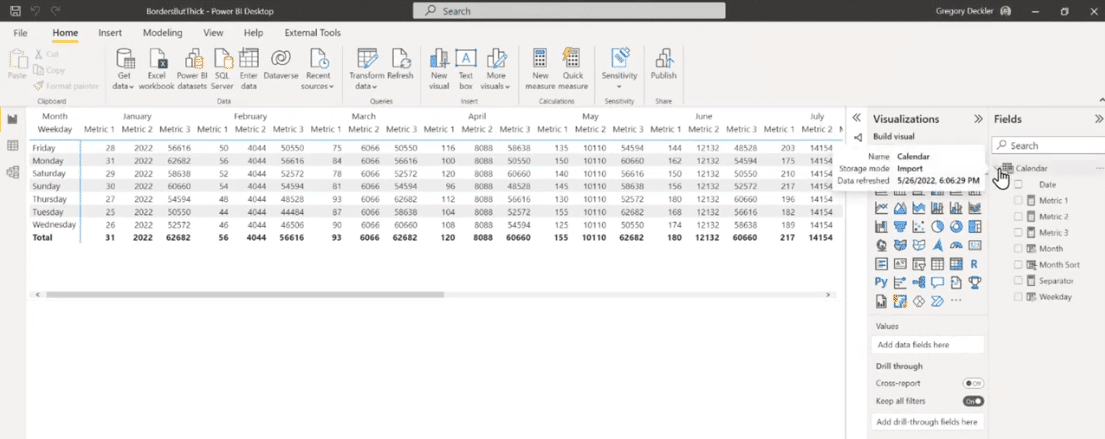Select the donut chart visualization
The image size is (1105, 439).
(956, 227)
